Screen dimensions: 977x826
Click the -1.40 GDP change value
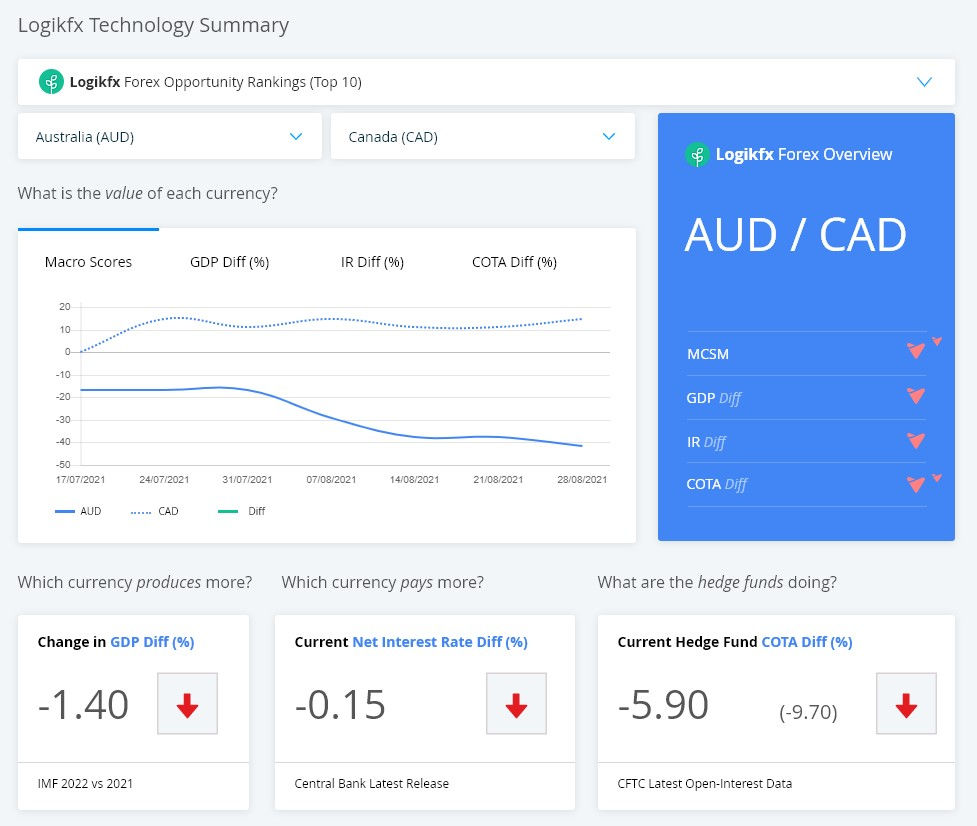click(83, 705)
